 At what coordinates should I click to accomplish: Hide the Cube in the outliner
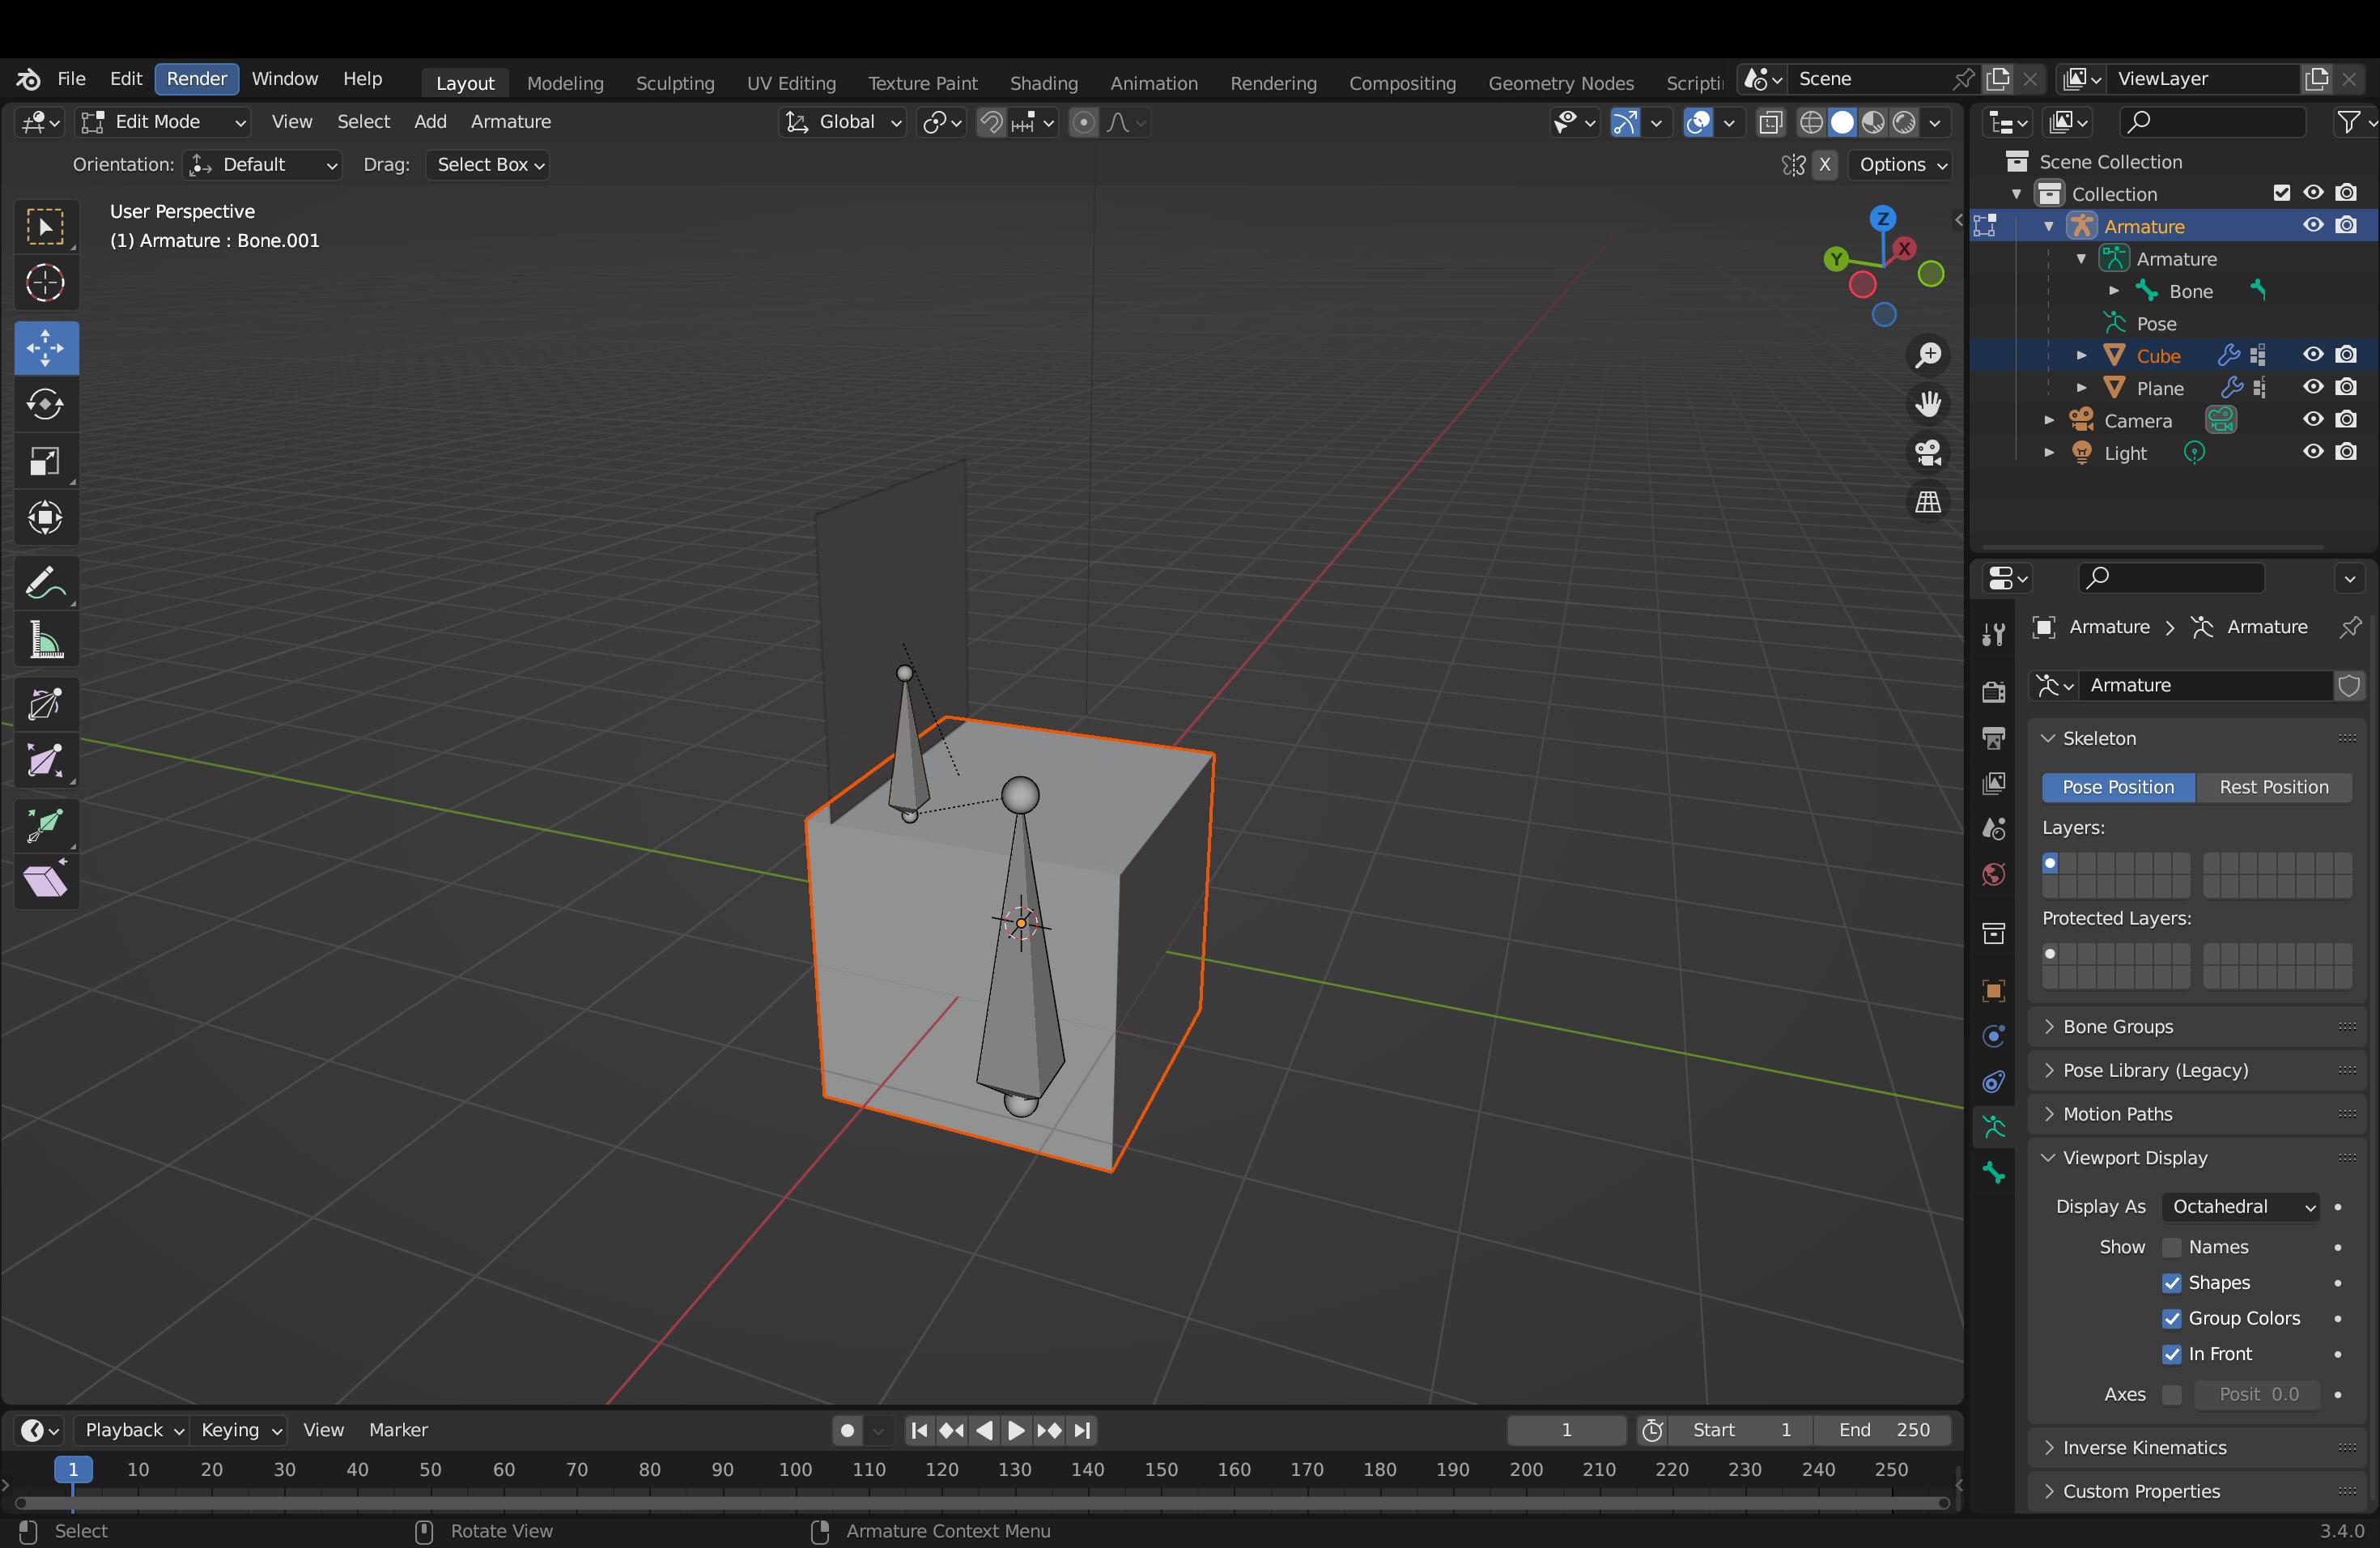[2314, 355]
